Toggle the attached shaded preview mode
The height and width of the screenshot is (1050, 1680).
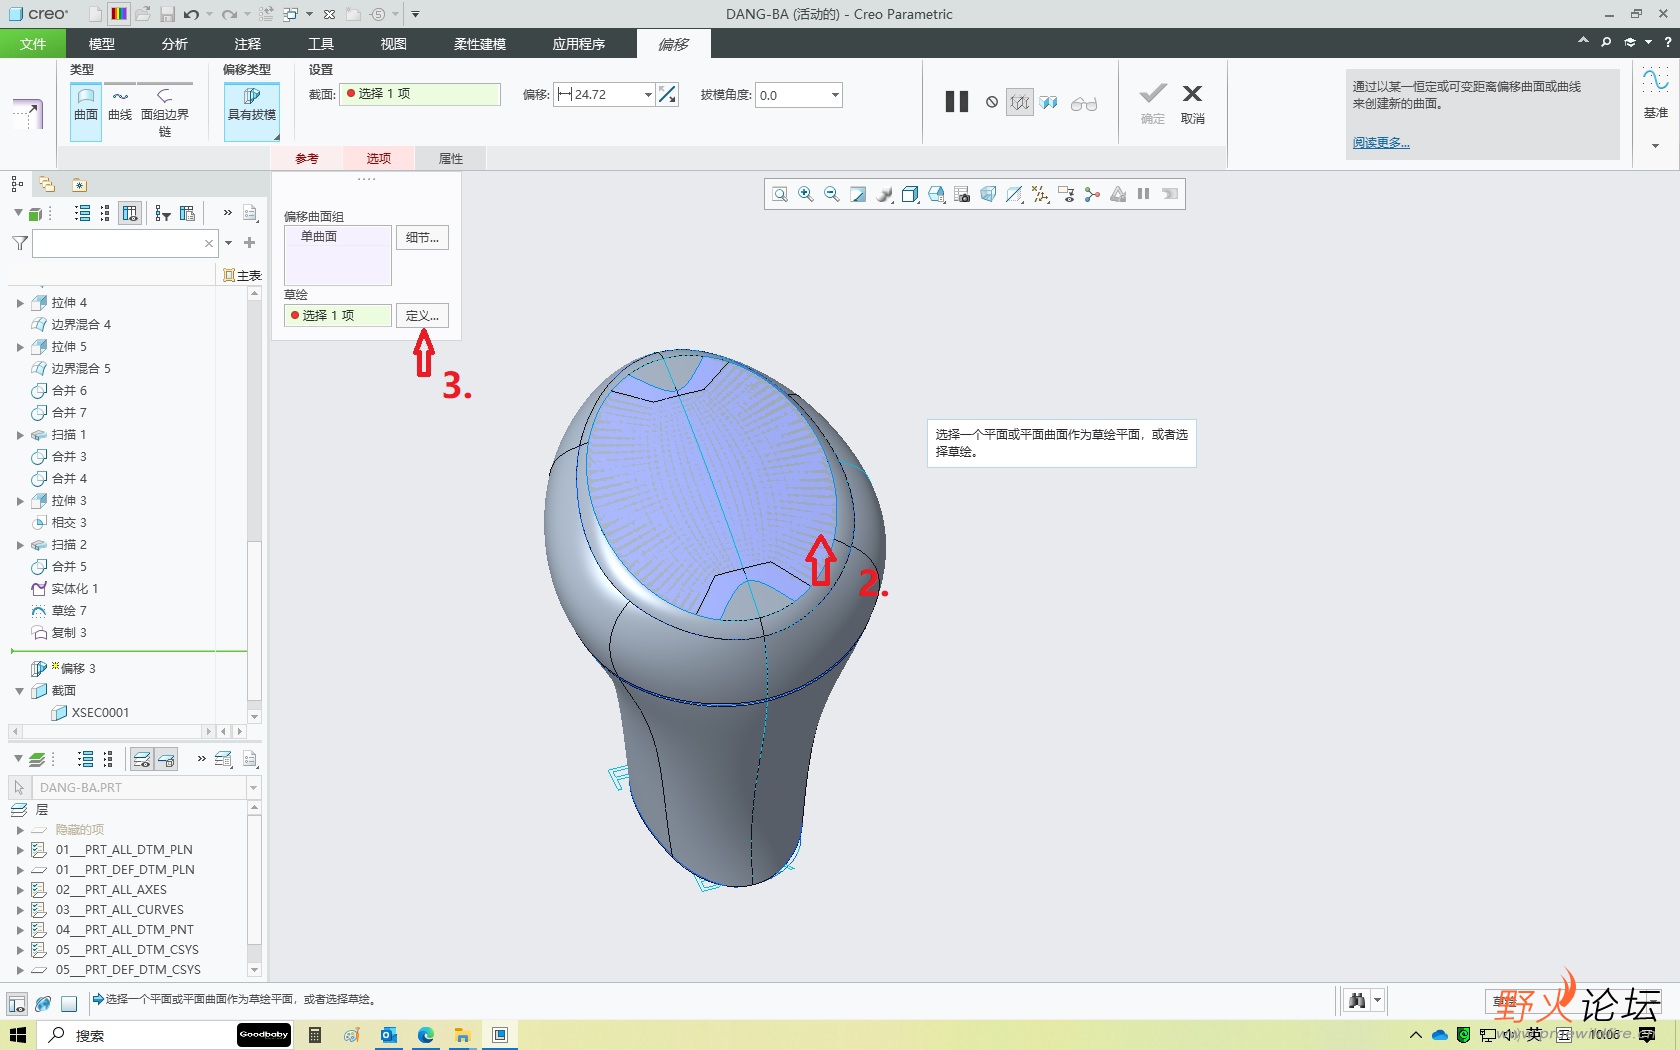pos(1049,102)
